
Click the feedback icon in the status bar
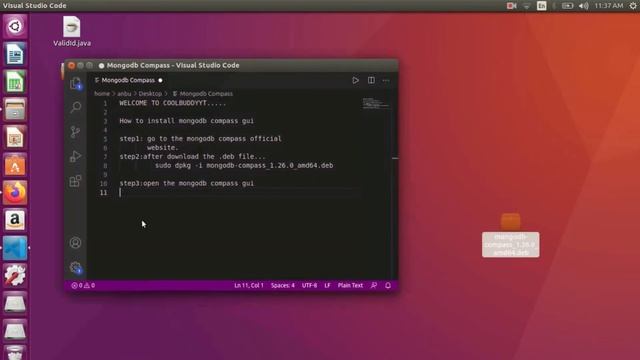pos(374,285)
